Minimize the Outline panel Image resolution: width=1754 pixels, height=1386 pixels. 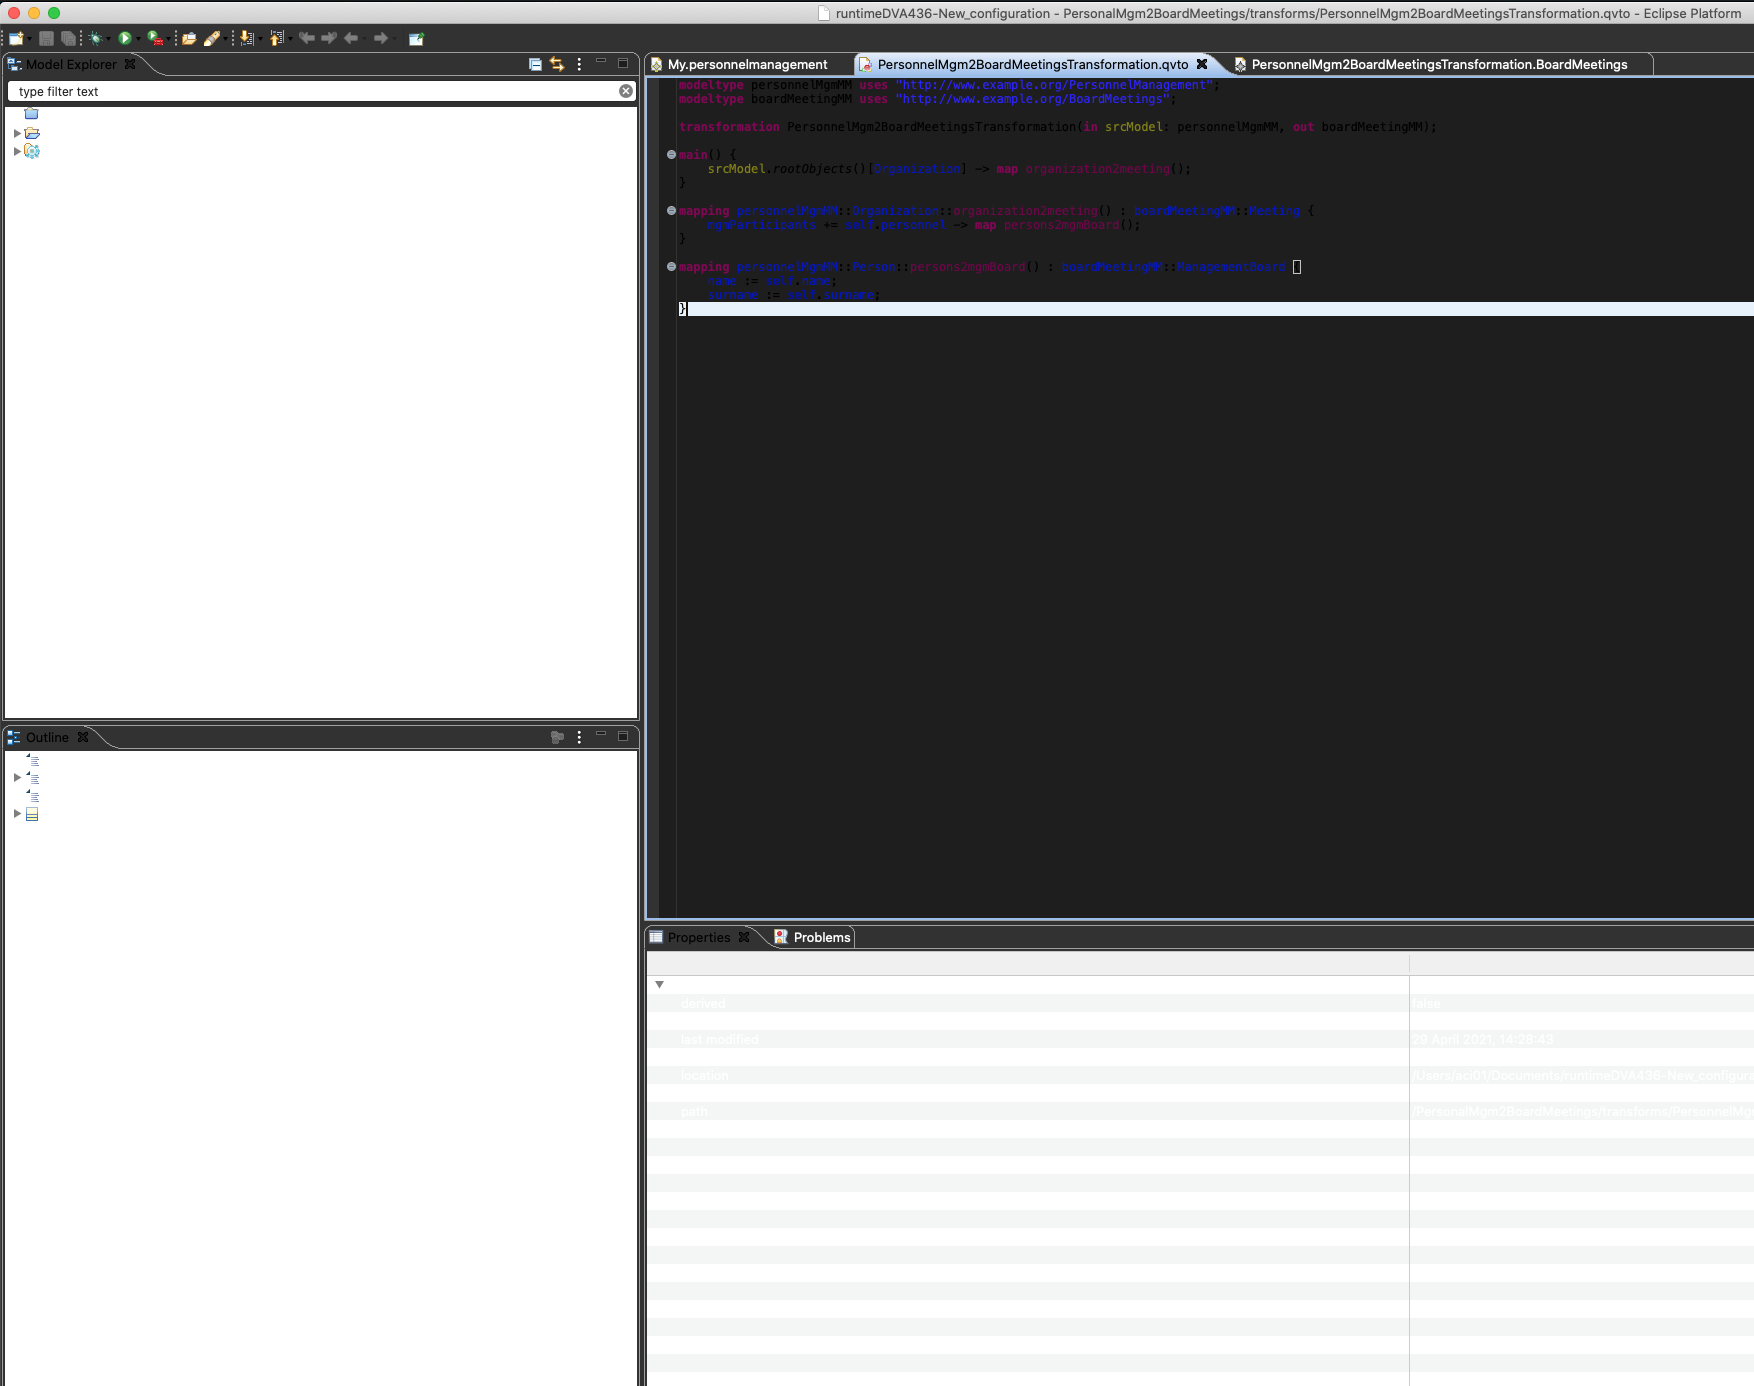[x=601, y=735]
